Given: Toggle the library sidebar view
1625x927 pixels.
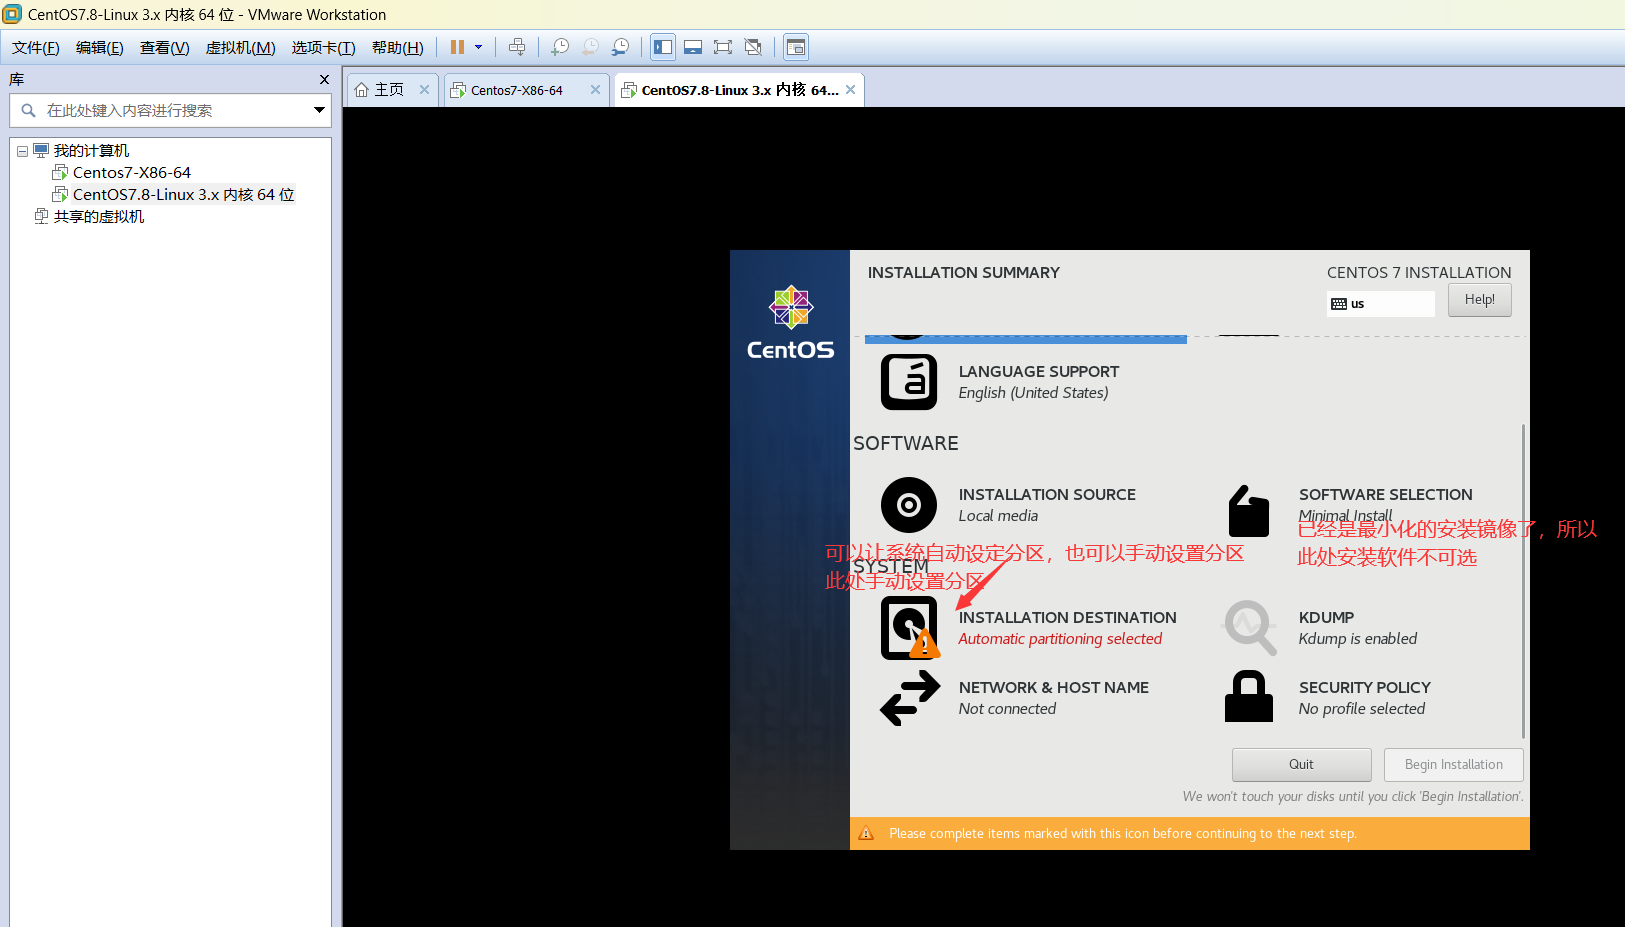Looking at the screenshot, I should (x=663, y=47).
